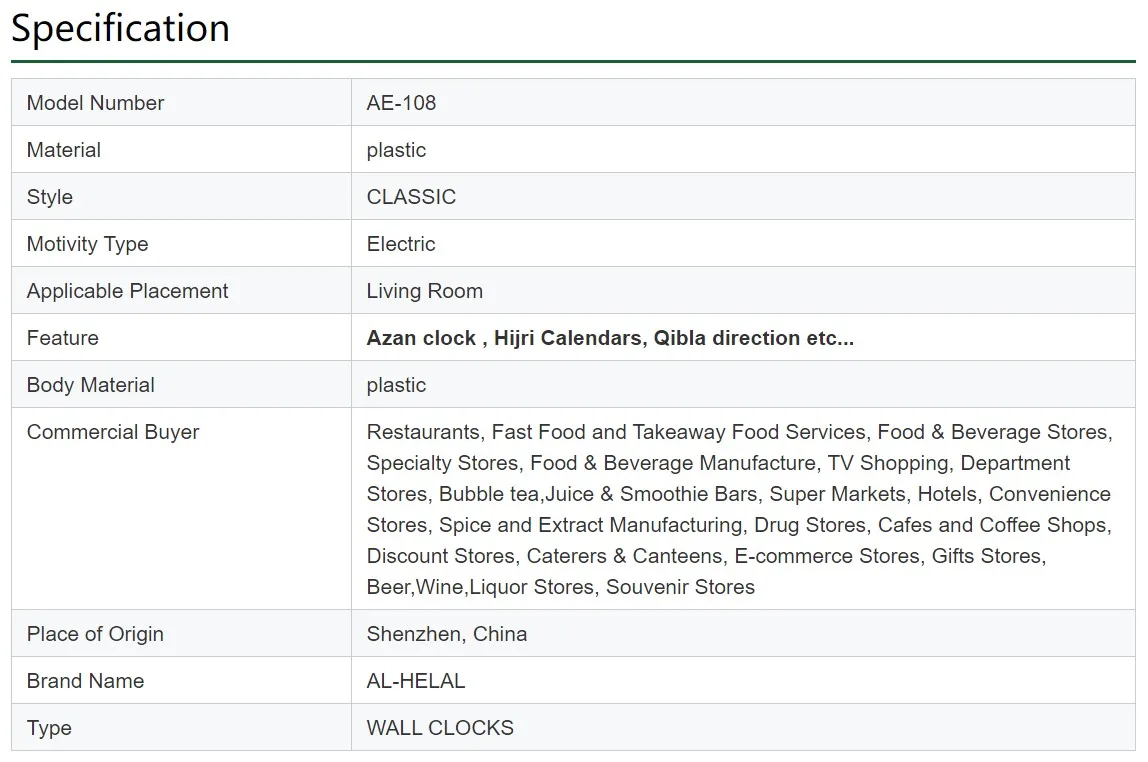
Task: Click the Brand Name label
Action: click(85, 681)
